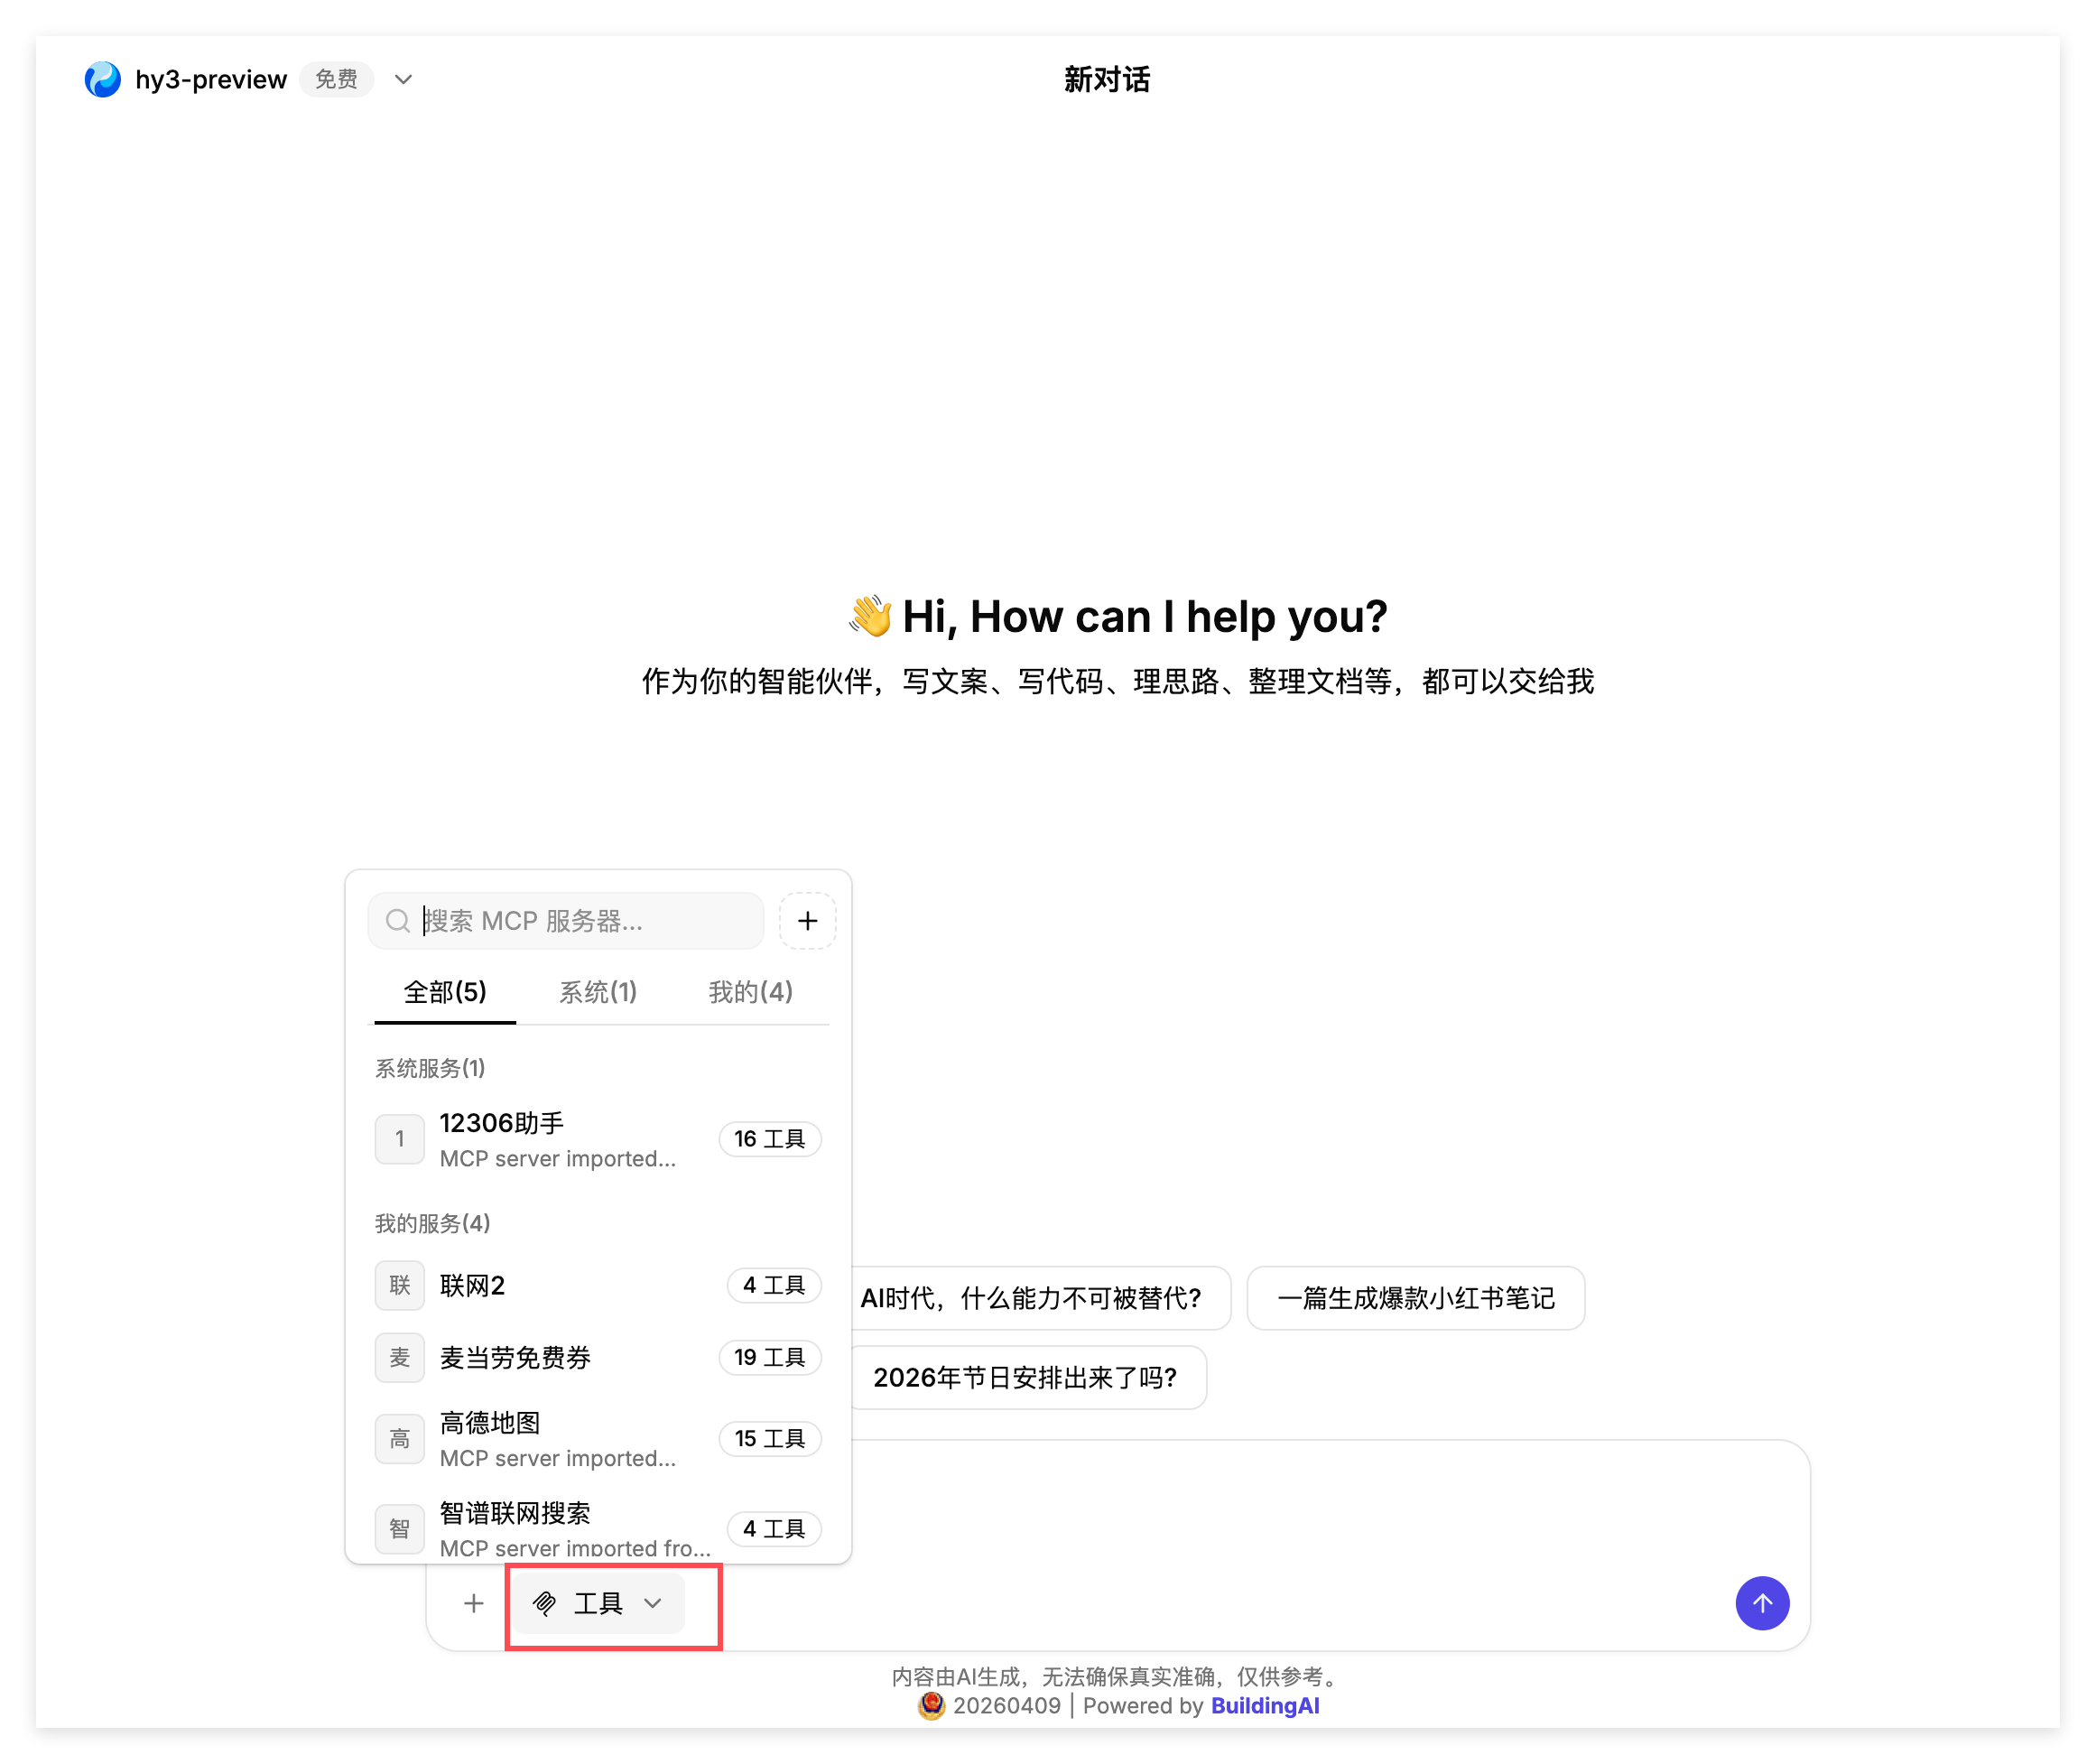Click the magnifier icon in MCP search
The width and height of the screenshot is (2096, 1764).
coord(397,920)
